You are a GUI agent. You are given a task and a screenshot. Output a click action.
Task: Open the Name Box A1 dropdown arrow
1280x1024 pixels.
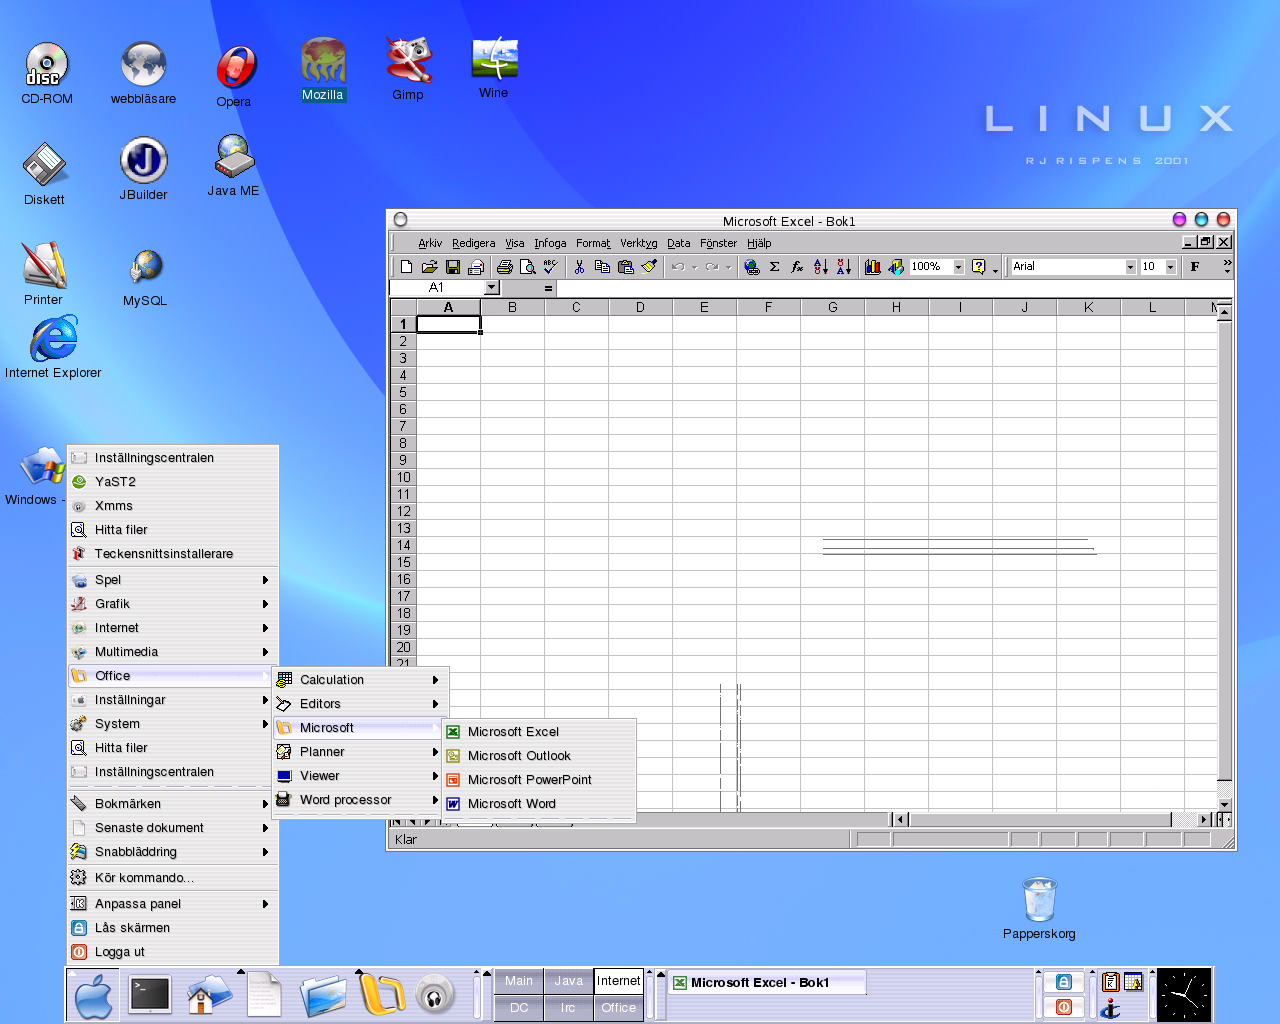pos(491,288)
